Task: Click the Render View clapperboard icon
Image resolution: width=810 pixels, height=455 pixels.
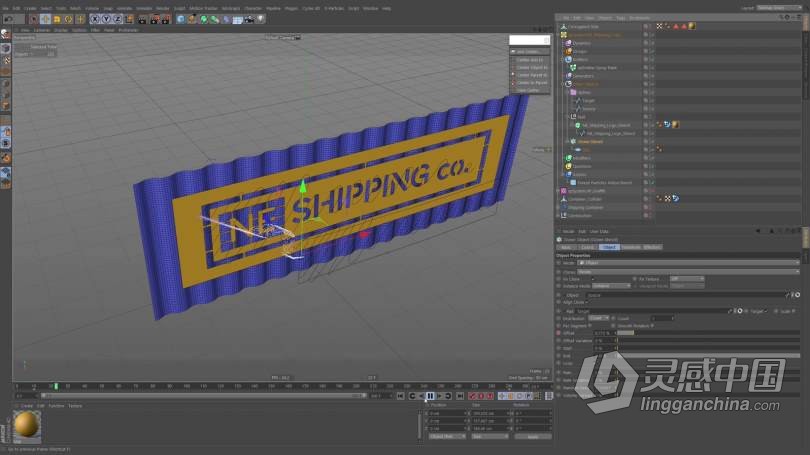Action: tap(142, 19)
